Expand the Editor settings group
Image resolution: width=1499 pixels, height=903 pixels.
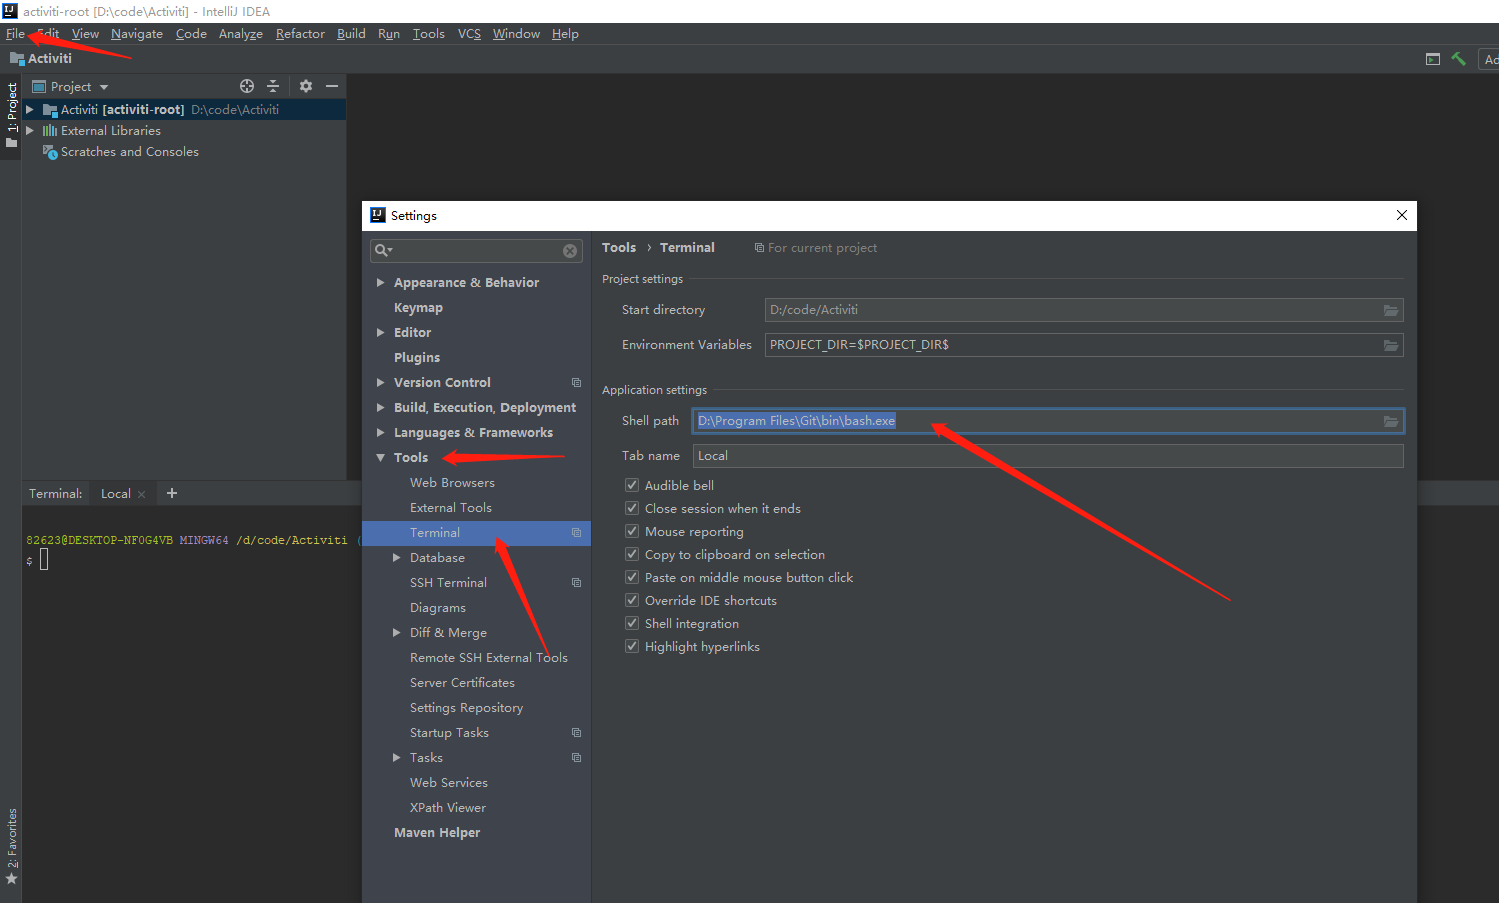381,333
